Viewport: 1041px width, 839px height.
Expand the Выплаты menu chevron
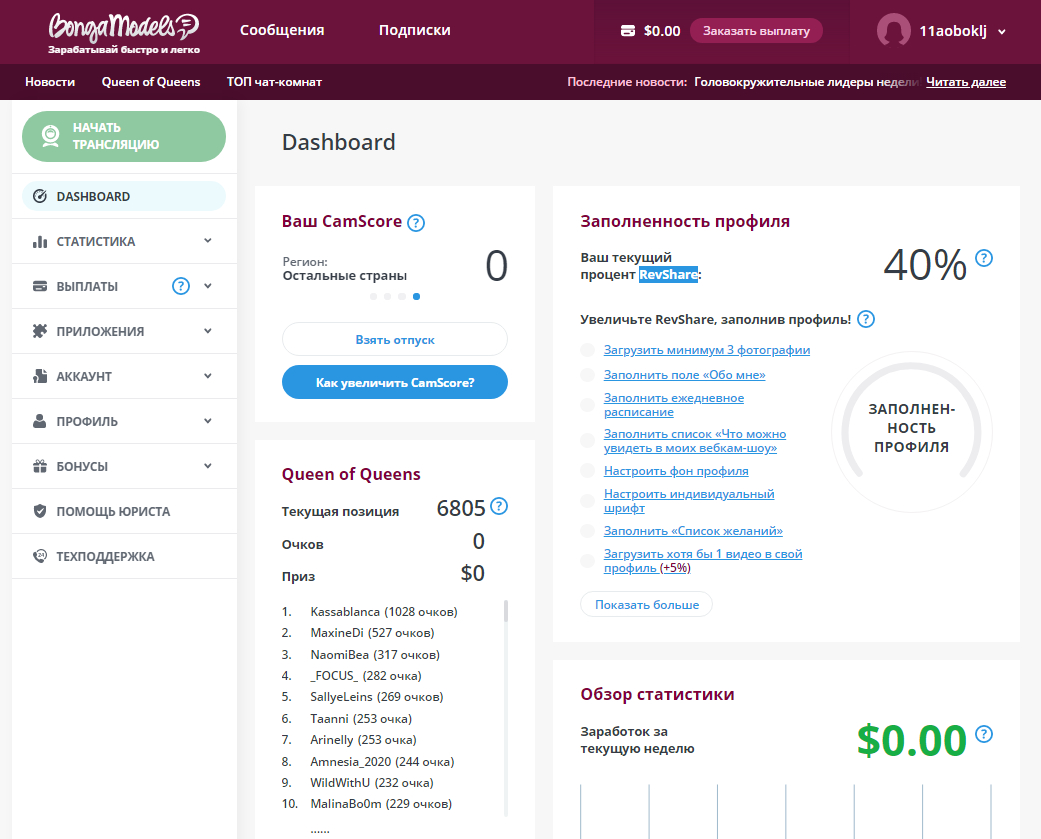(x=208, y=286)
